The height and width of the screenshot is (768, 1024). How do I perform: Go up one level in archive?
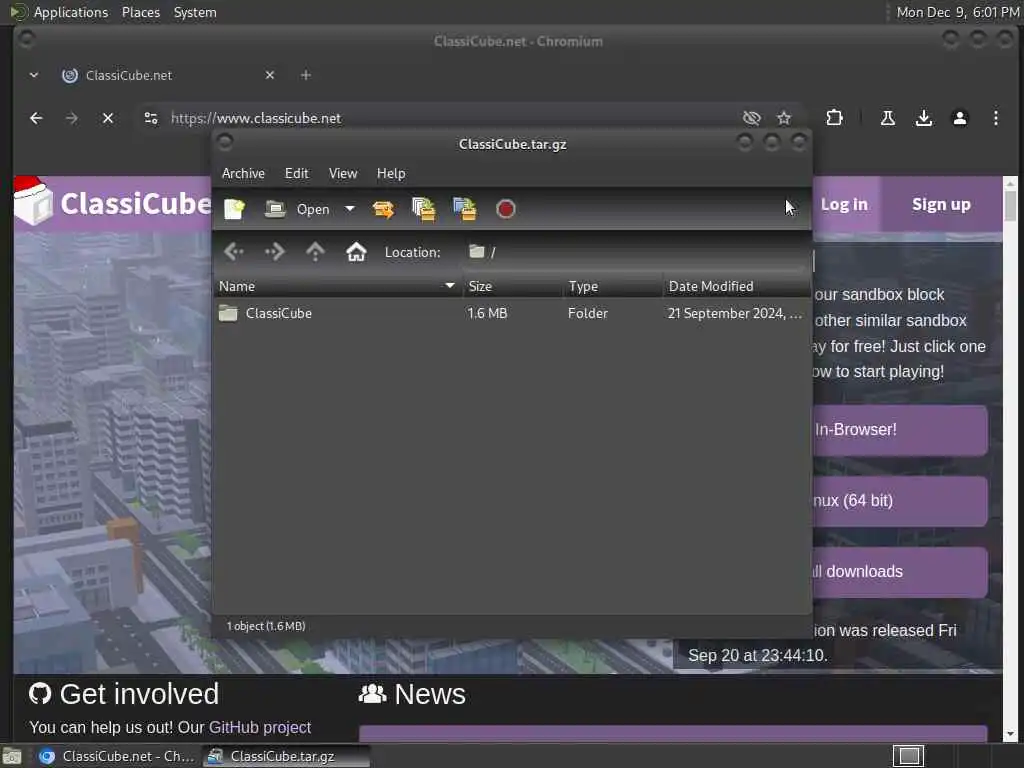[x=315, y=251]
